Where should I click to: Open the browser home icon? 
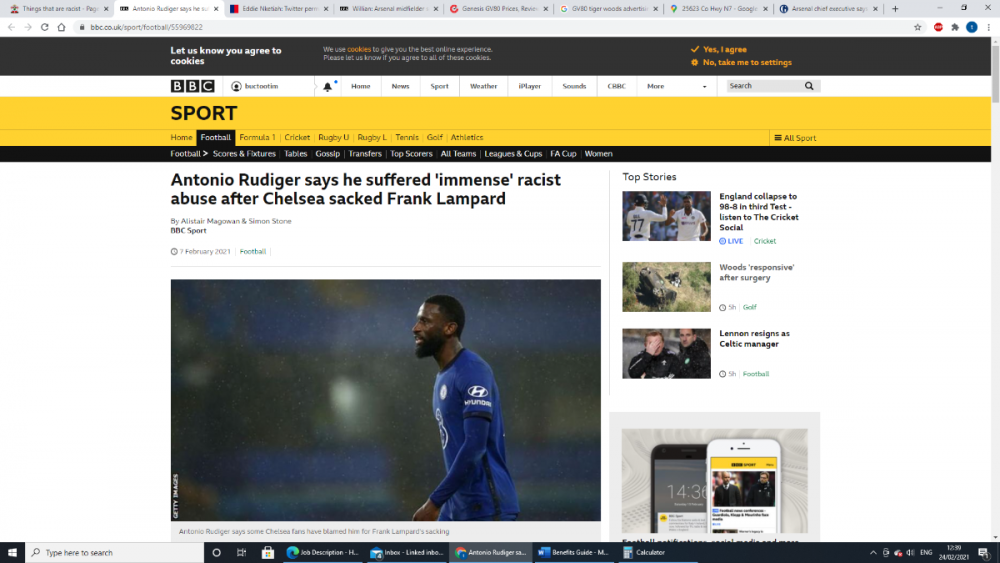(x=61, y=27)
